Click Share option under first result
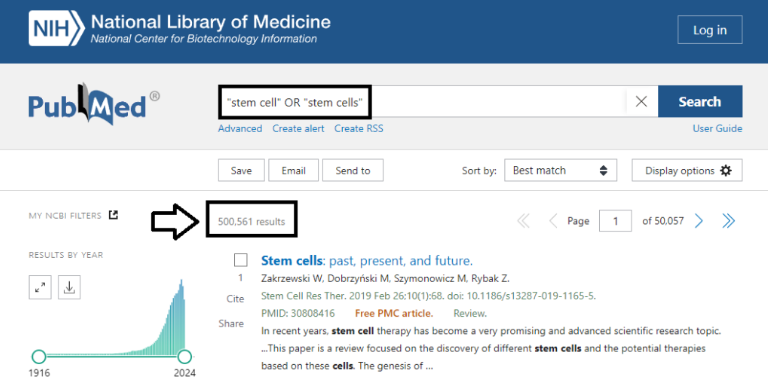768x384 pixels. point(231,323)
